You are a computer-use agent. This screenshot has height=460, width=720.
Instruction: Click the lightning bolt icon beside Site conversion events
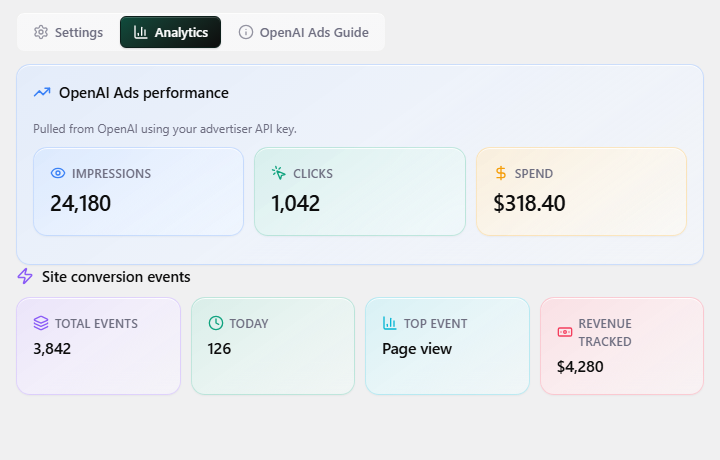[x=25, y=276]
